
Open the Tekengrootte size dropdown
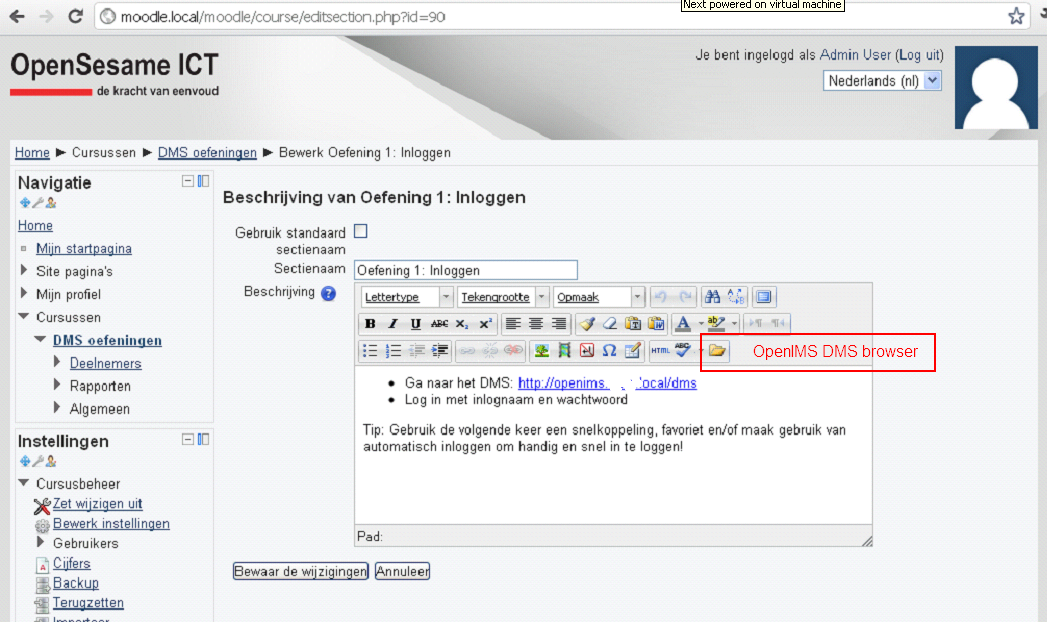(503, 297)
